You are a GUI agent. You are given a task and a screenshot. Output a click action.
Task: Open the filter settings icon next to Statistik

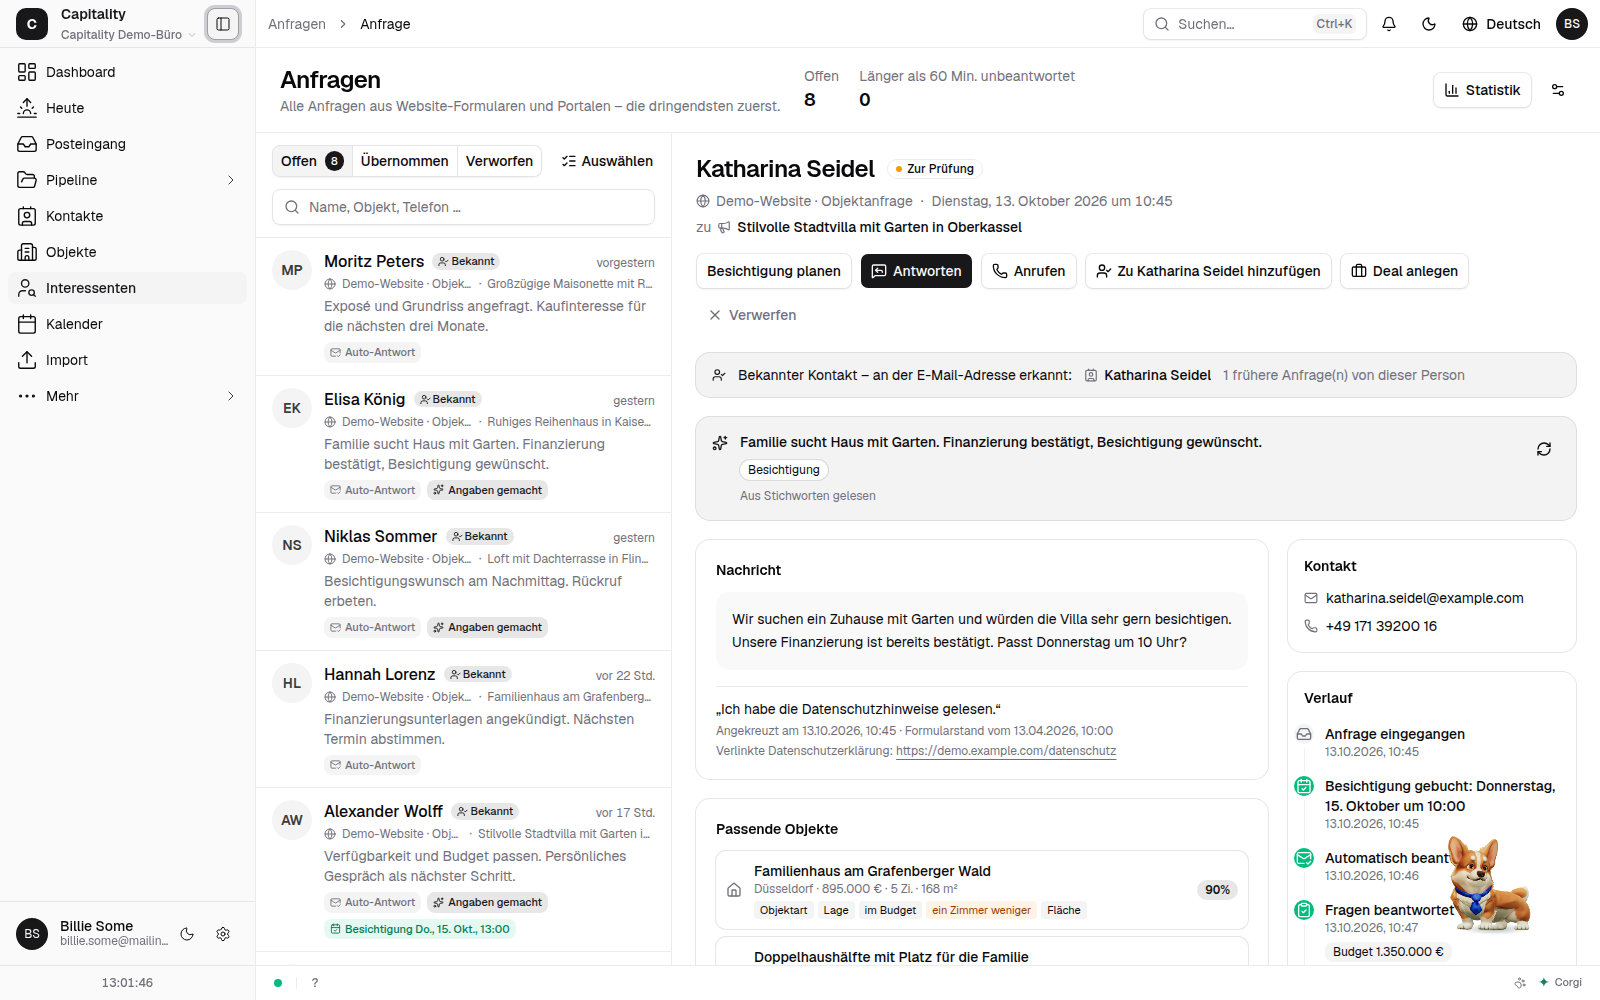[1558, 90]
